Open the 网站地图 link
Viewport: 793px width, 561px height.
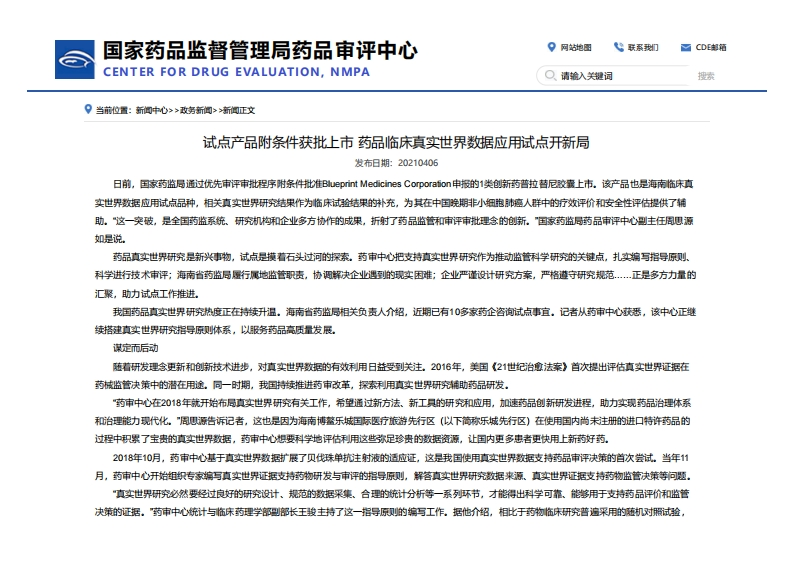tap(575, 47)
